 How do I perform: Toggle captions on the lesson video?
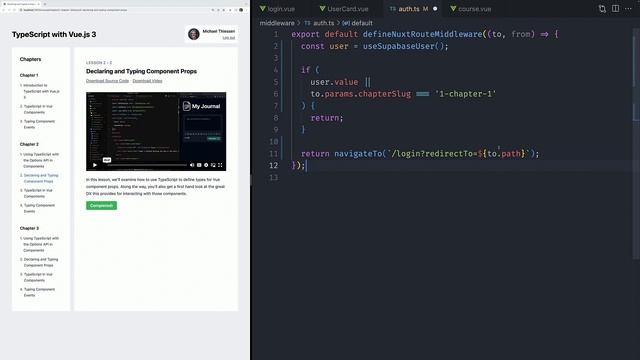(x=199, y=165)
